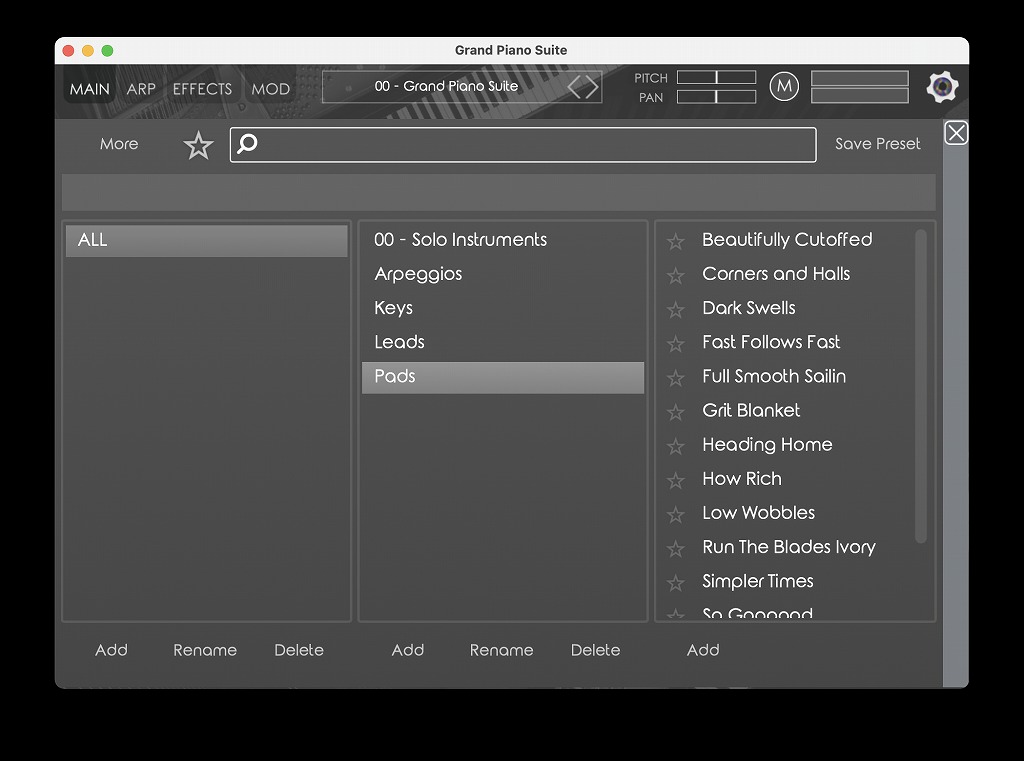The width and height of the screenshot is (1024, 761).
Task: Close the preset browser with X icon
Action: click(956, 133)
